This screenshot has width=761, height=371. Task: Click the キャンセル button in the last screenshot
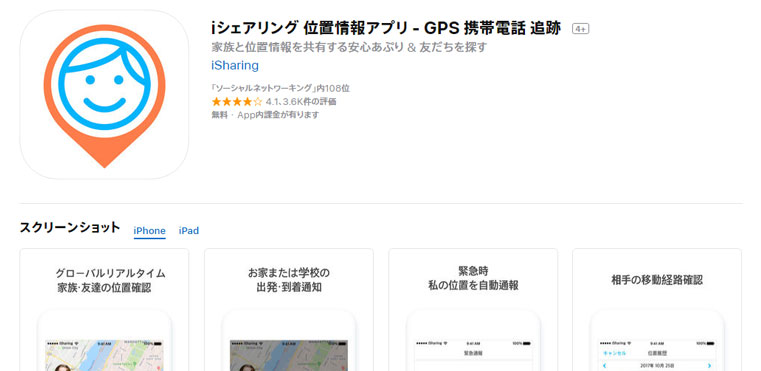click(614, 353)
